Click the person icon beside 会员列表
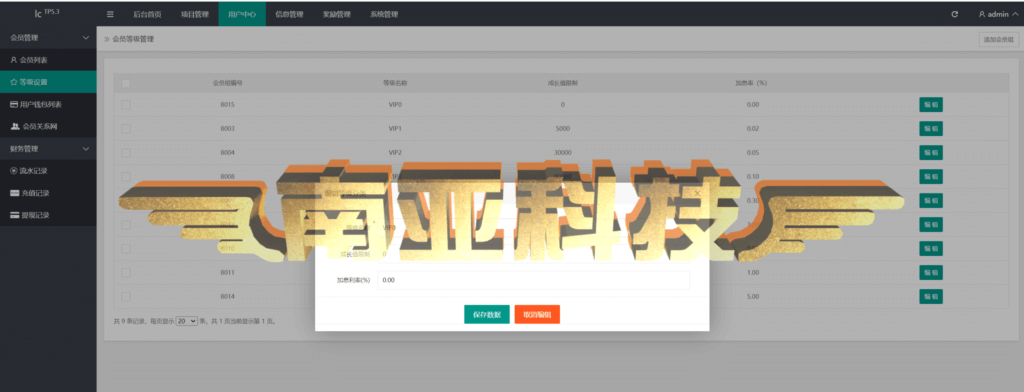The height and width of the screenshot is (392, 1024). coord(14,60)
